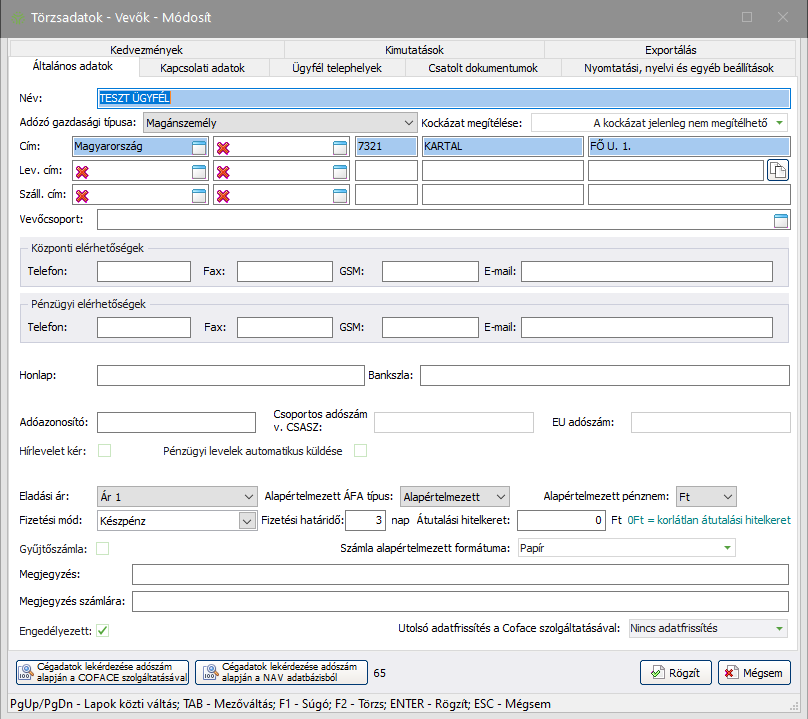The width and height of the screenshot is (808, 719).
Task: Click into the Adóazonosító input field
Action: pyautogui.click(x=176, y=423)
